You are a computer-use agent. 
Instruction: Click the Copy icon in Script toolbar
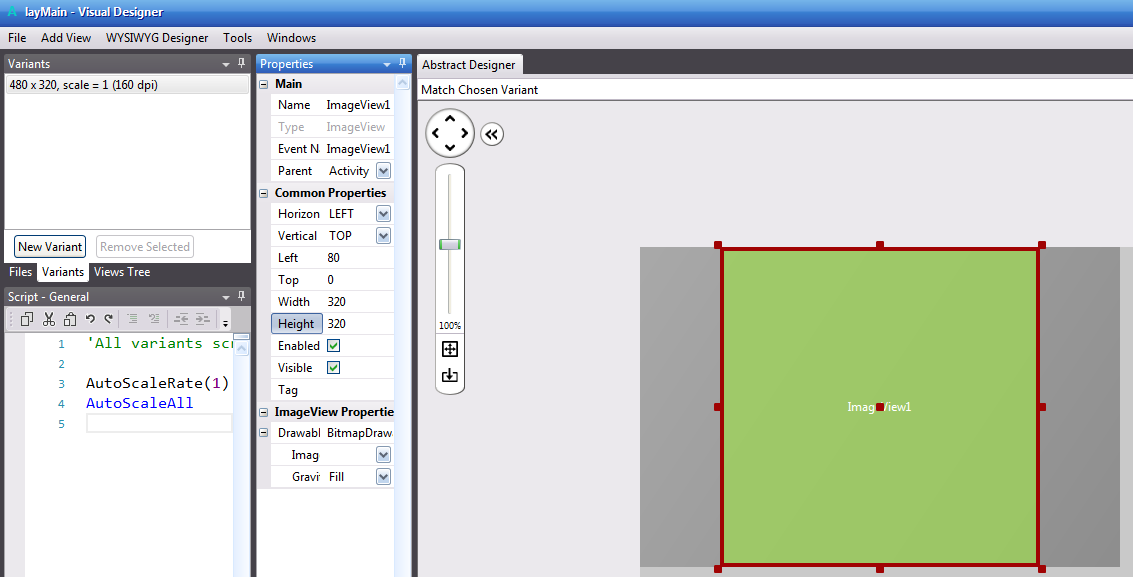[x=27, y=318]
